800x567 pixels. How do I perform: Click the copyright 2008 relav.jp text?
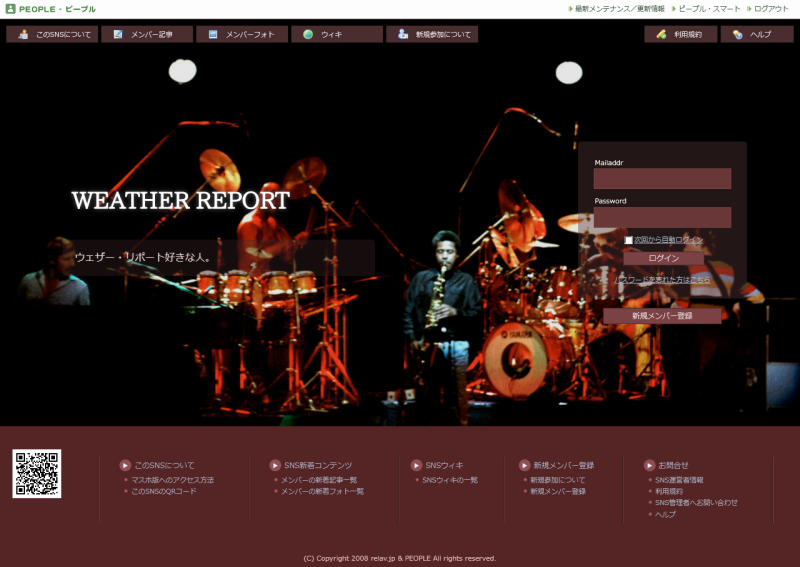399,558
